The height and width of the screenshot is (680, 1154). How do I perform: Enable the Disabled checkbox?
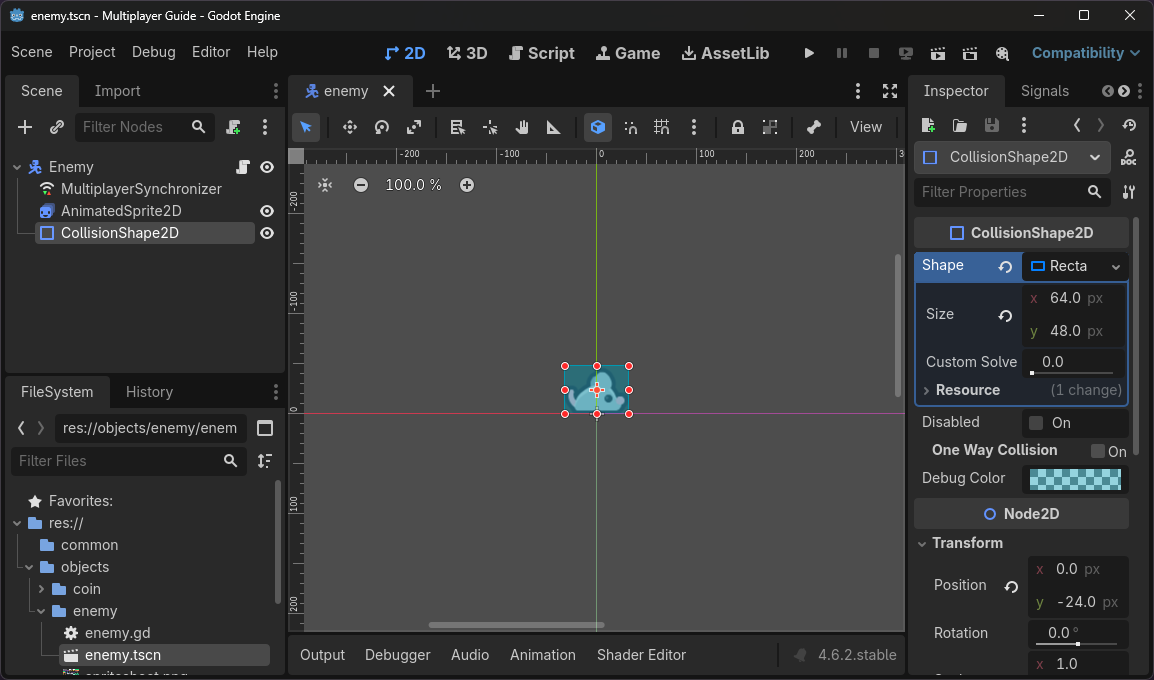pyautogui.click(x=1036, y=423)
